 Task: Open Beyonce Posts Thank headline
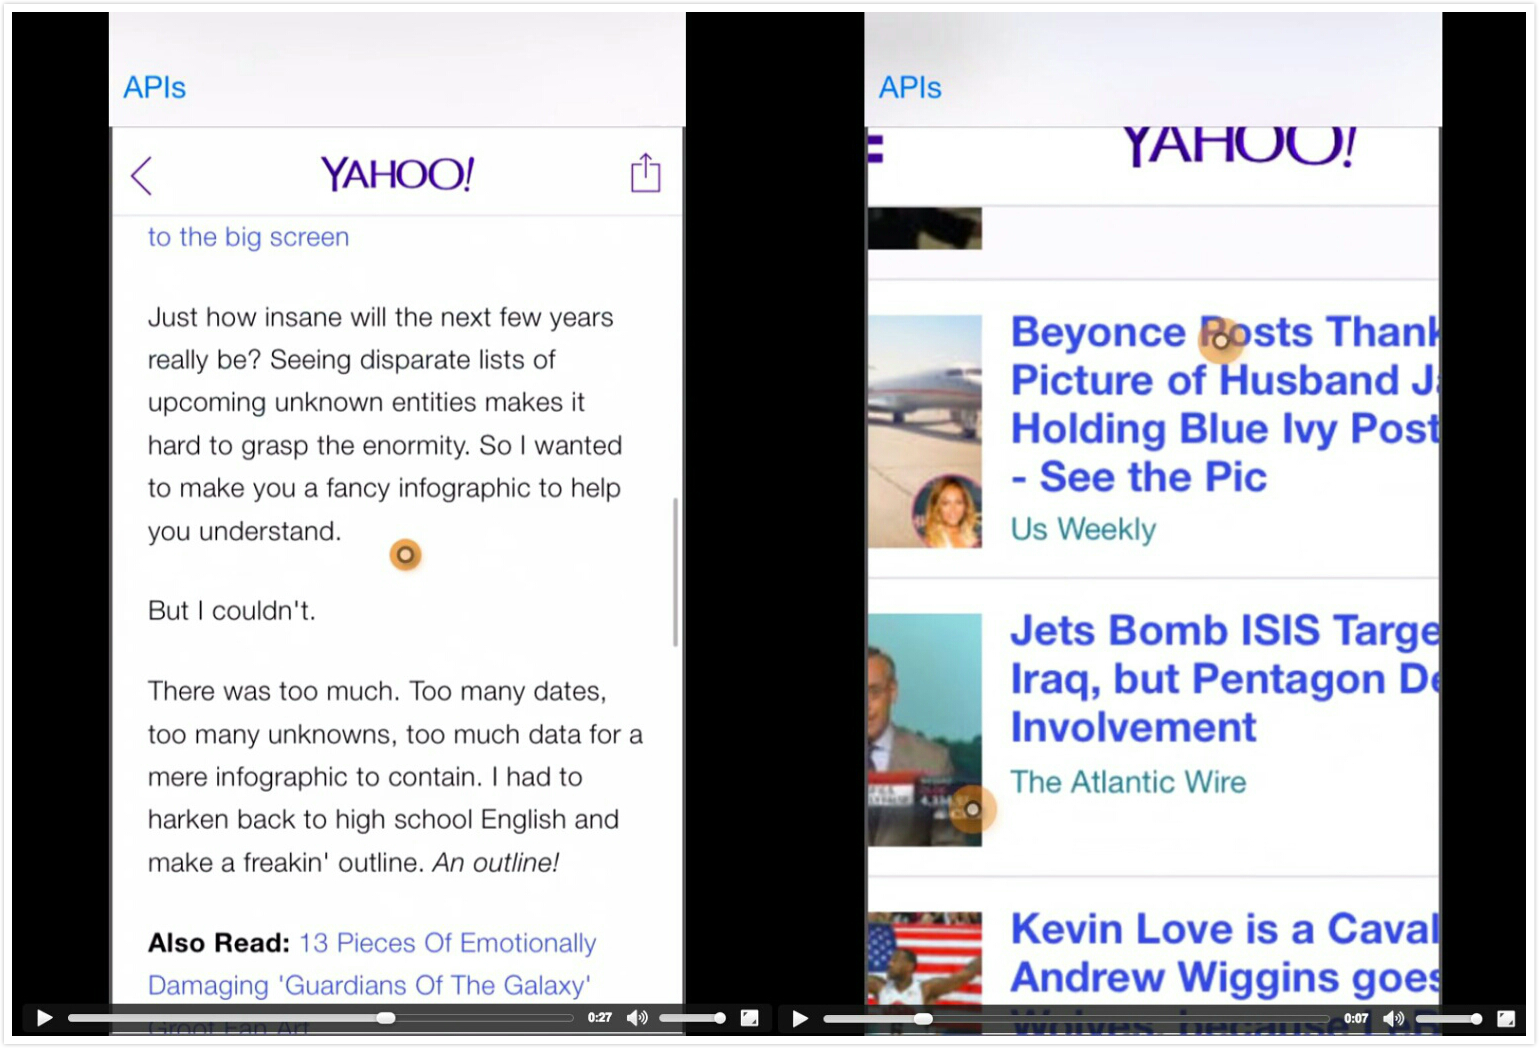[x=1225, y=404]
